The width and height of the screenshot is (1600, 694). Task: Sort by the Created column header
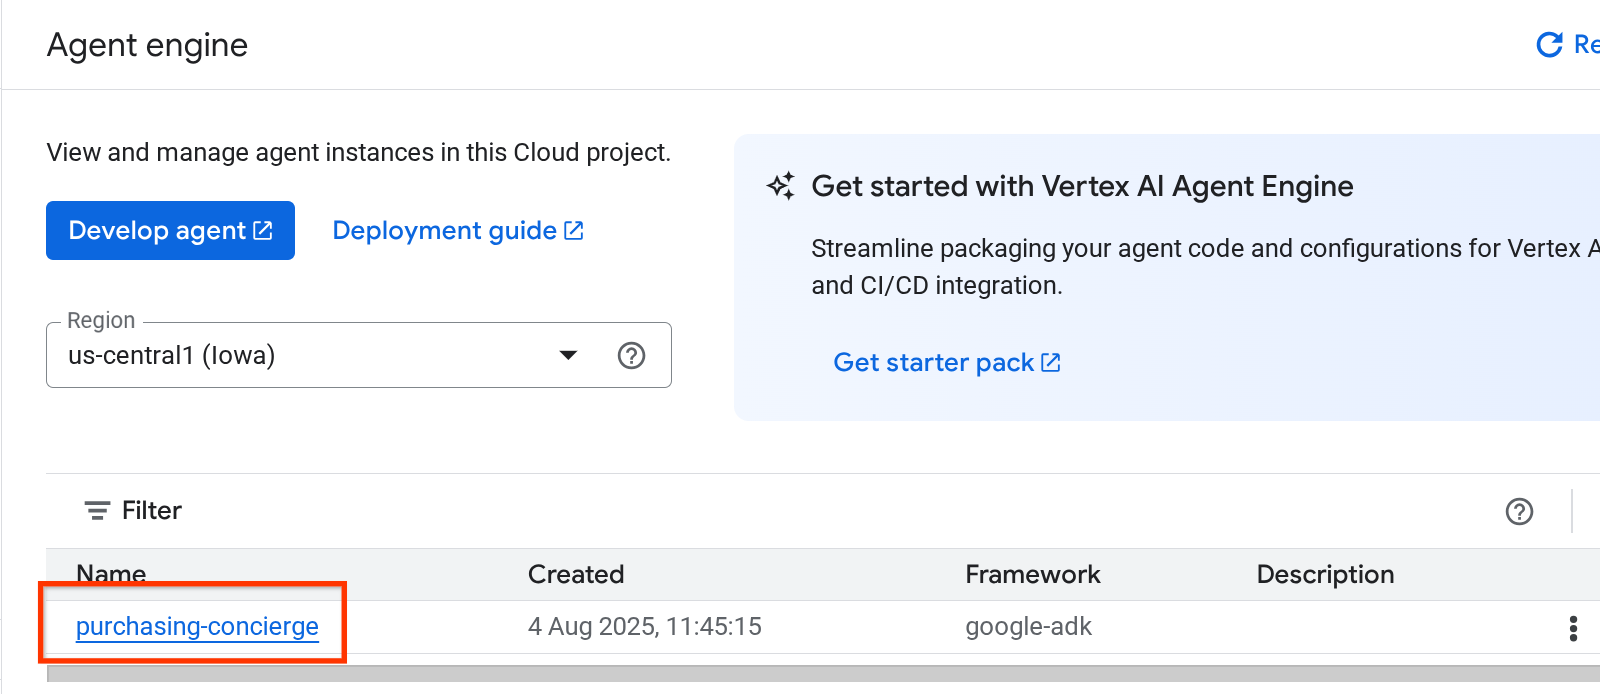pos(576,574)
